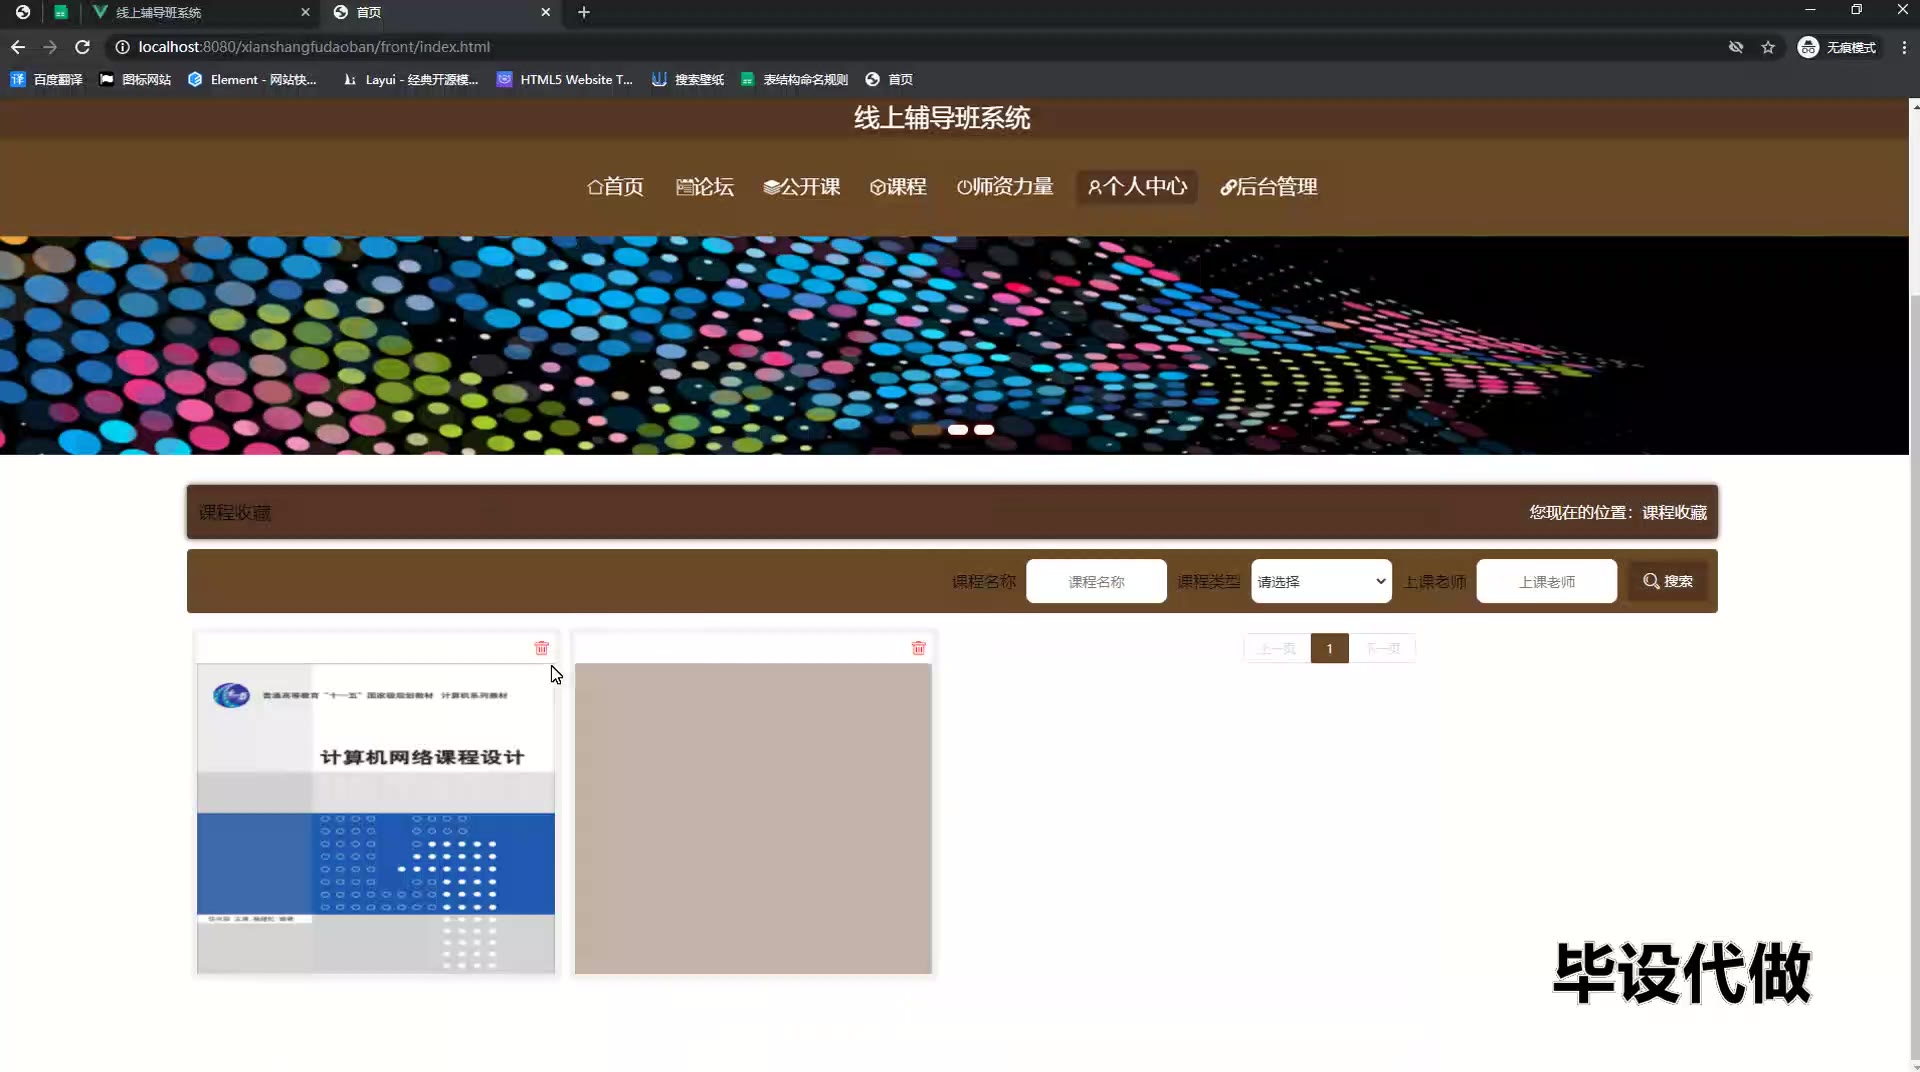Open the Element bookmark
Viewport: 1920px width, 1072px height.
[252, 80]
